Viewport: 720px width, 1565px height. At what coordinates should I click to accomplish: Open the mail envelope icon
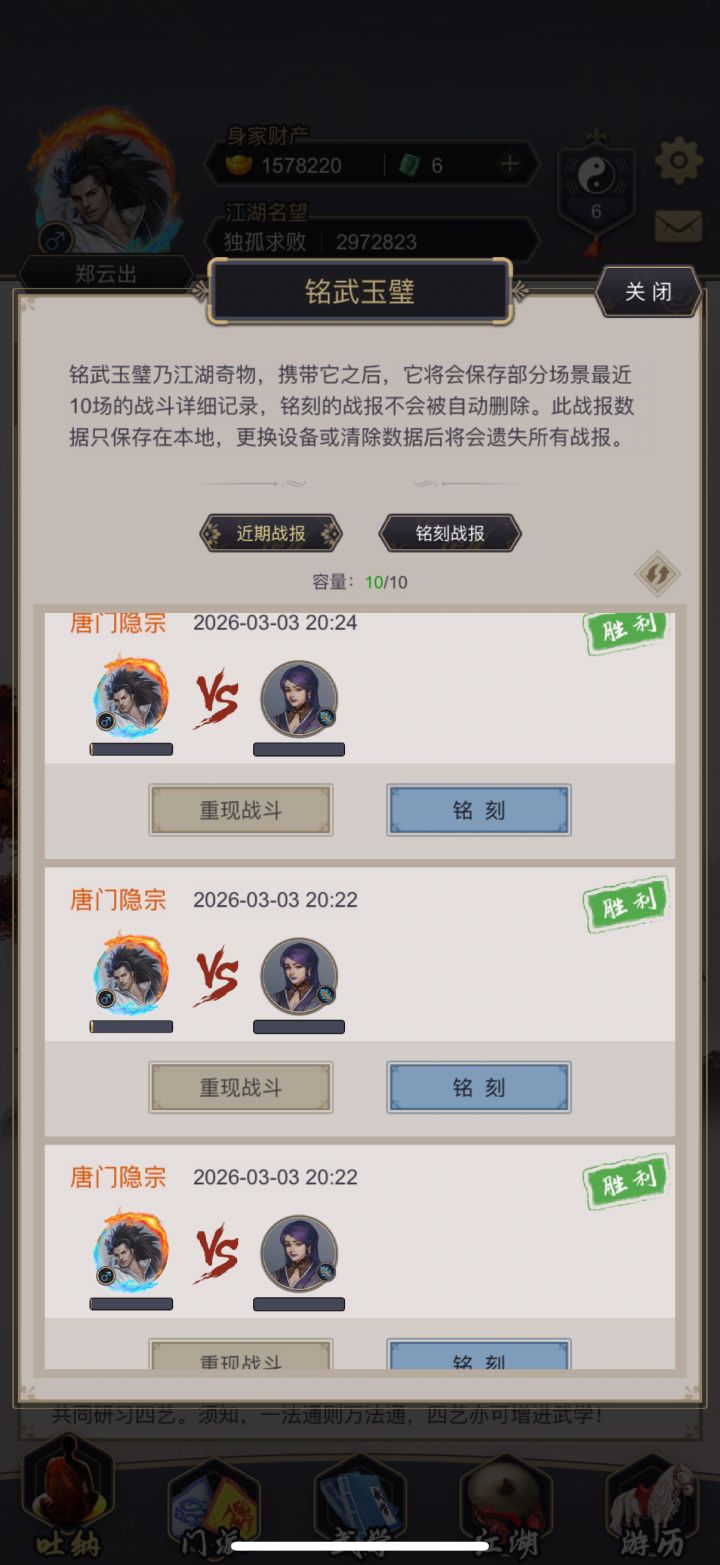click(x=678, y=227)
